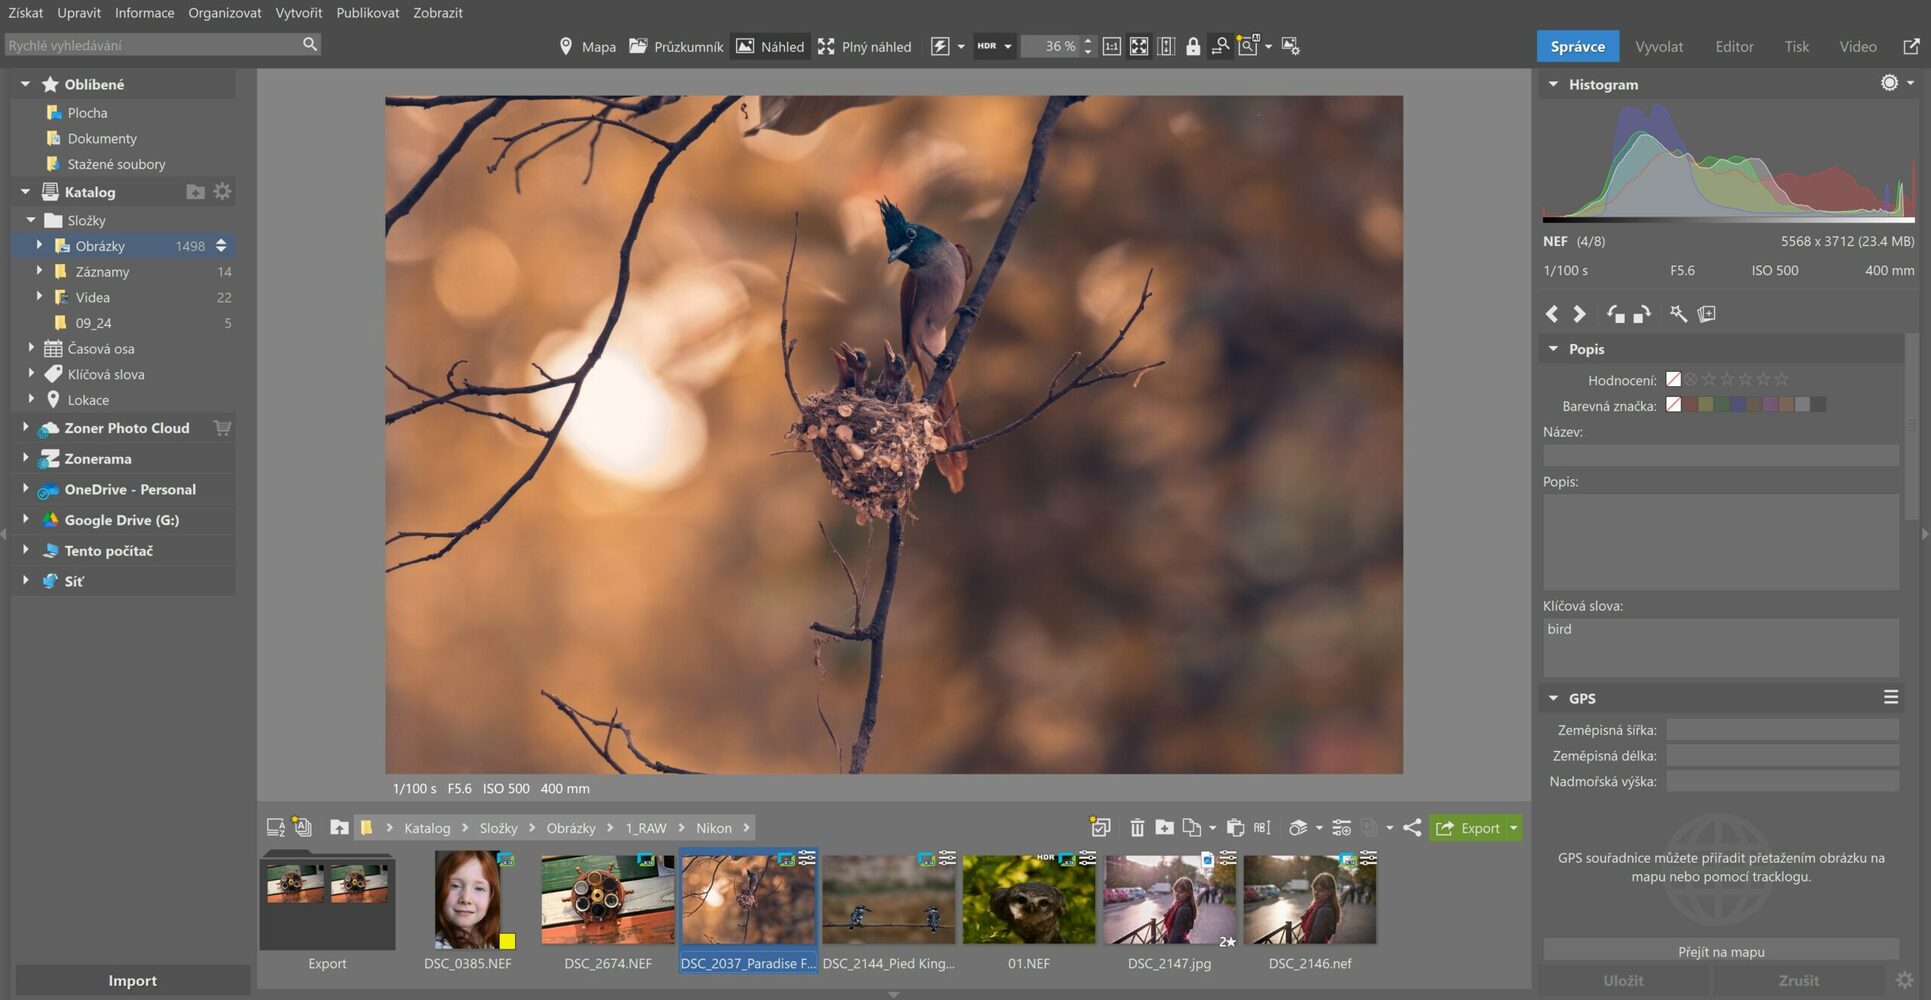1931x1000 pixels.
Task: Expand the Klíčová slova node
Action: (x=31, y=374)
